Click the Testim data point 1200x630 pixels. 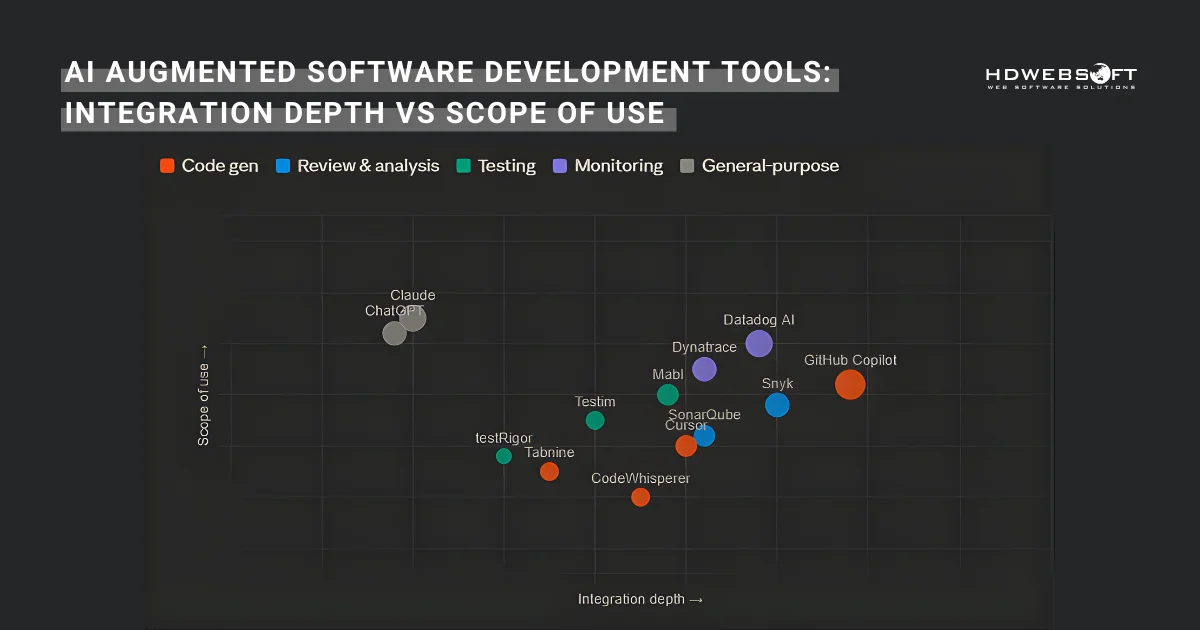coord(595,421)
